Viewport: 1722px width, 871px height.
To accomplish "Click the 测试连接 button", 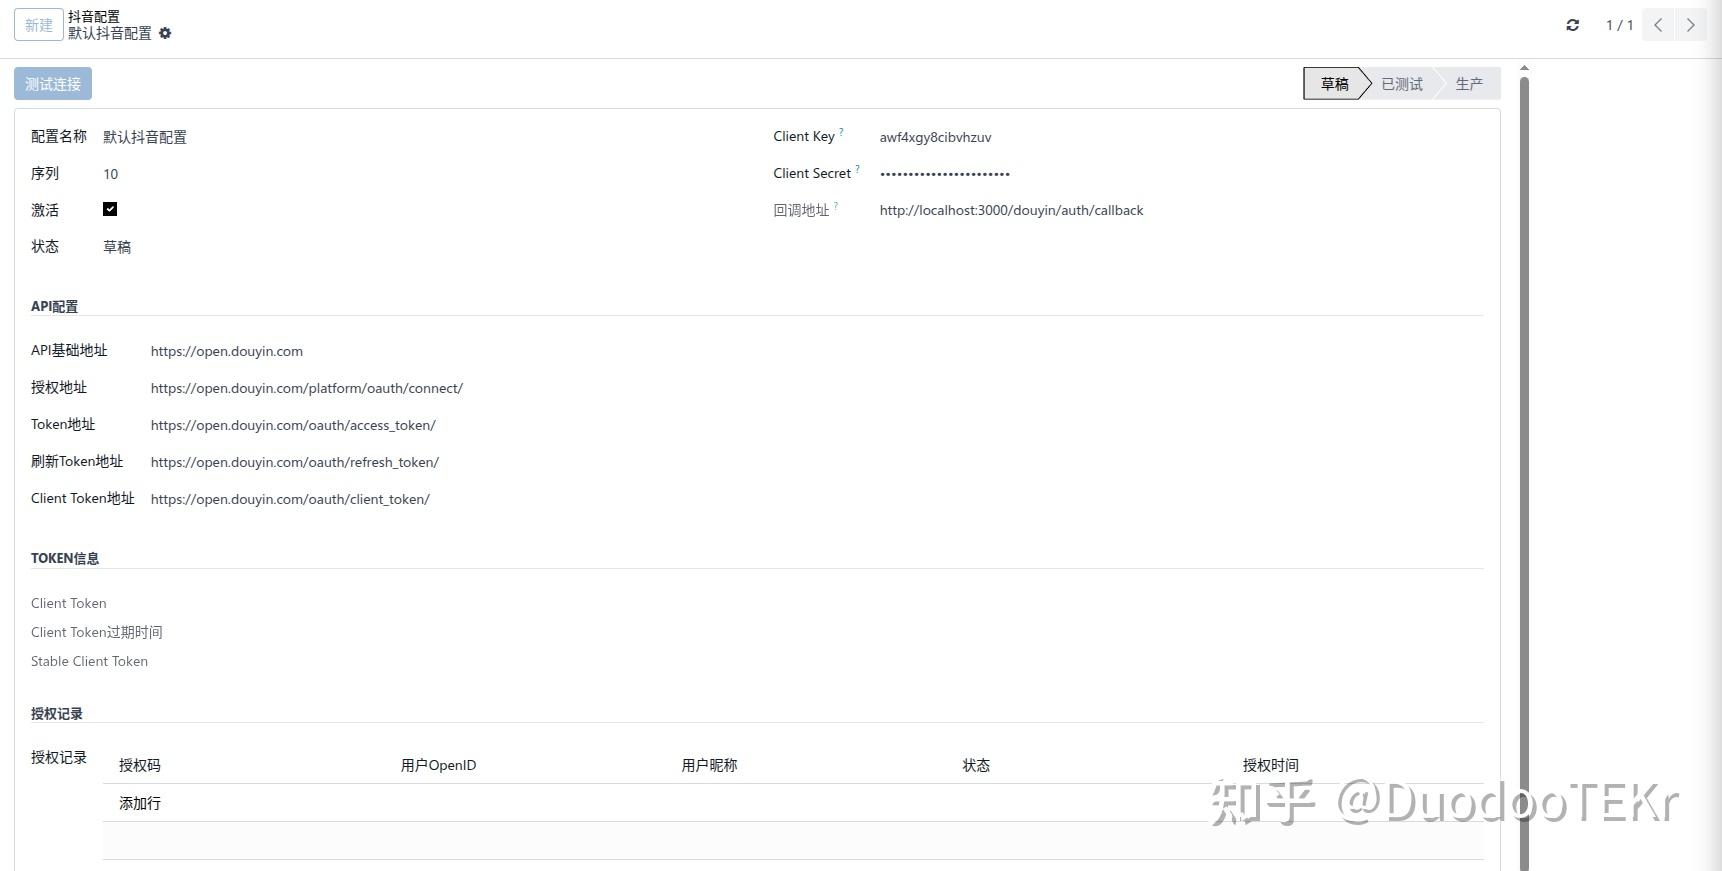I will tap(53, 84).
